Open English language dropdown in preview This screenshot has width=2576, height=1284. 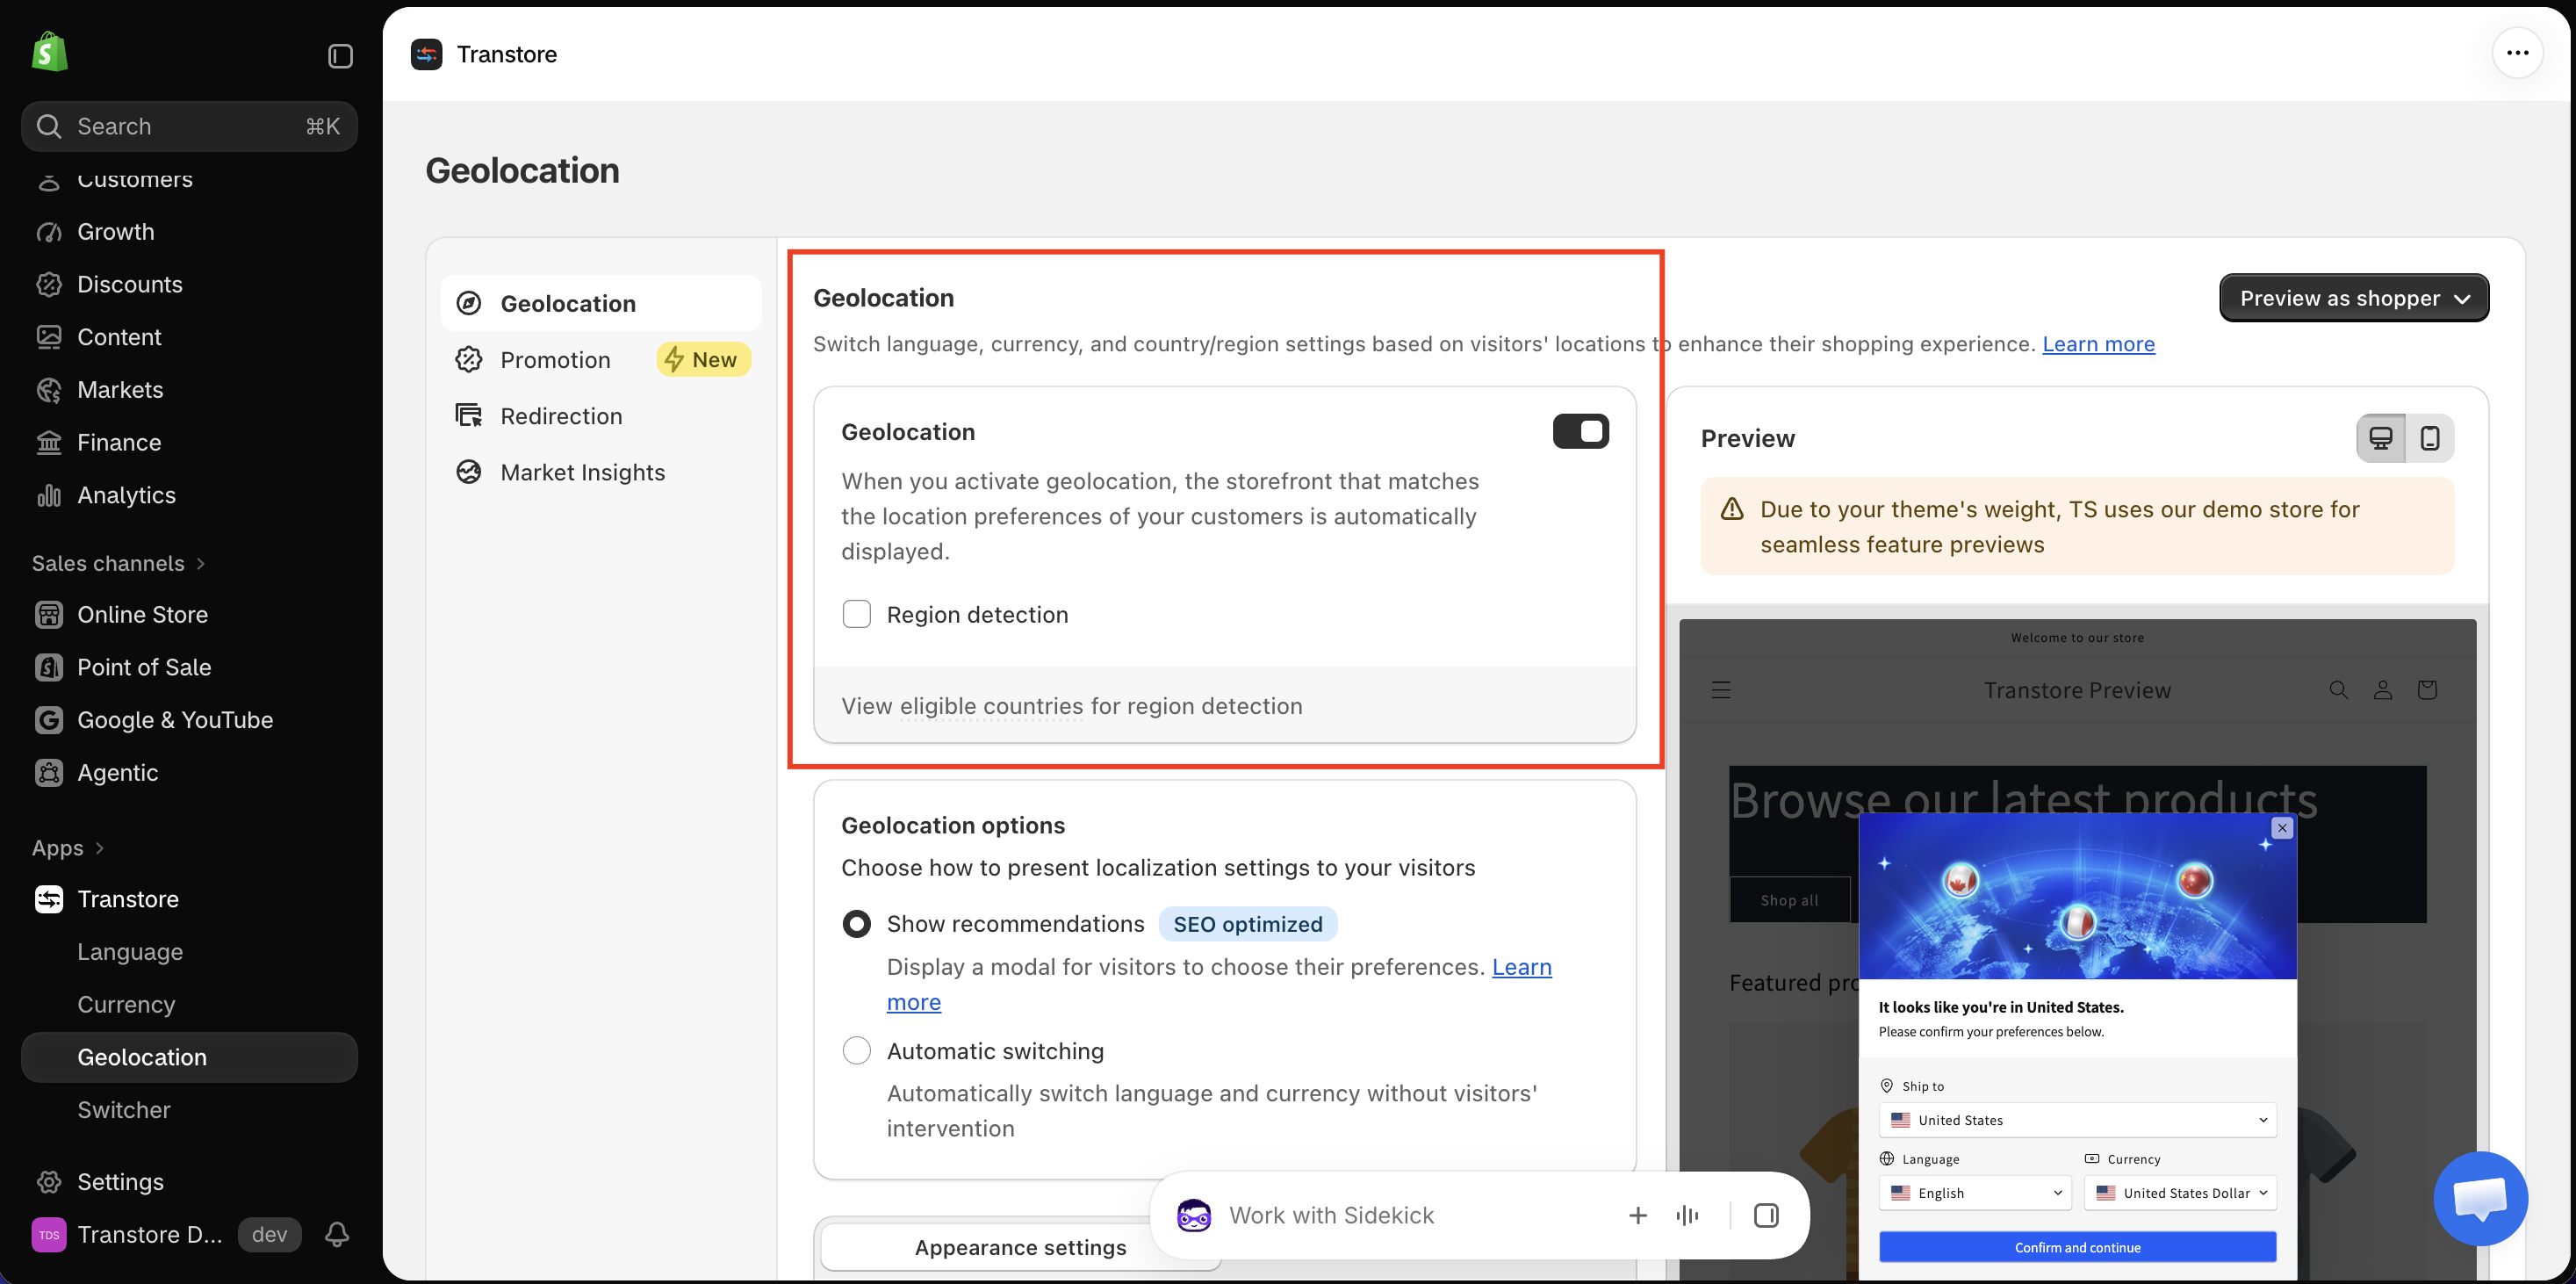click(x=1975, y=1193)
